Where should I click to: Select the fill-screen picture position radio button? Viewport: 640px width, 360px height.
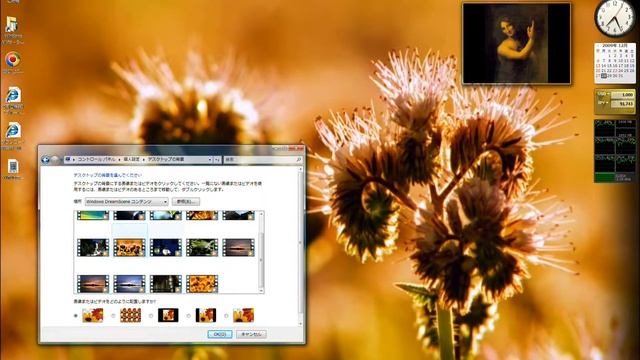76,316
